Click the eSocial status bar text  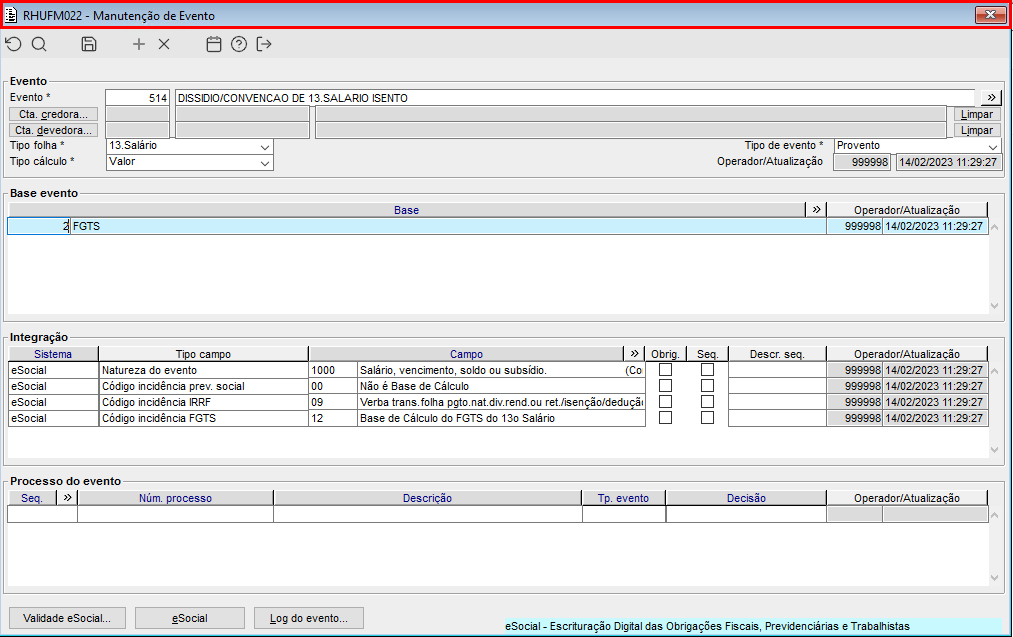click(707, 626)
